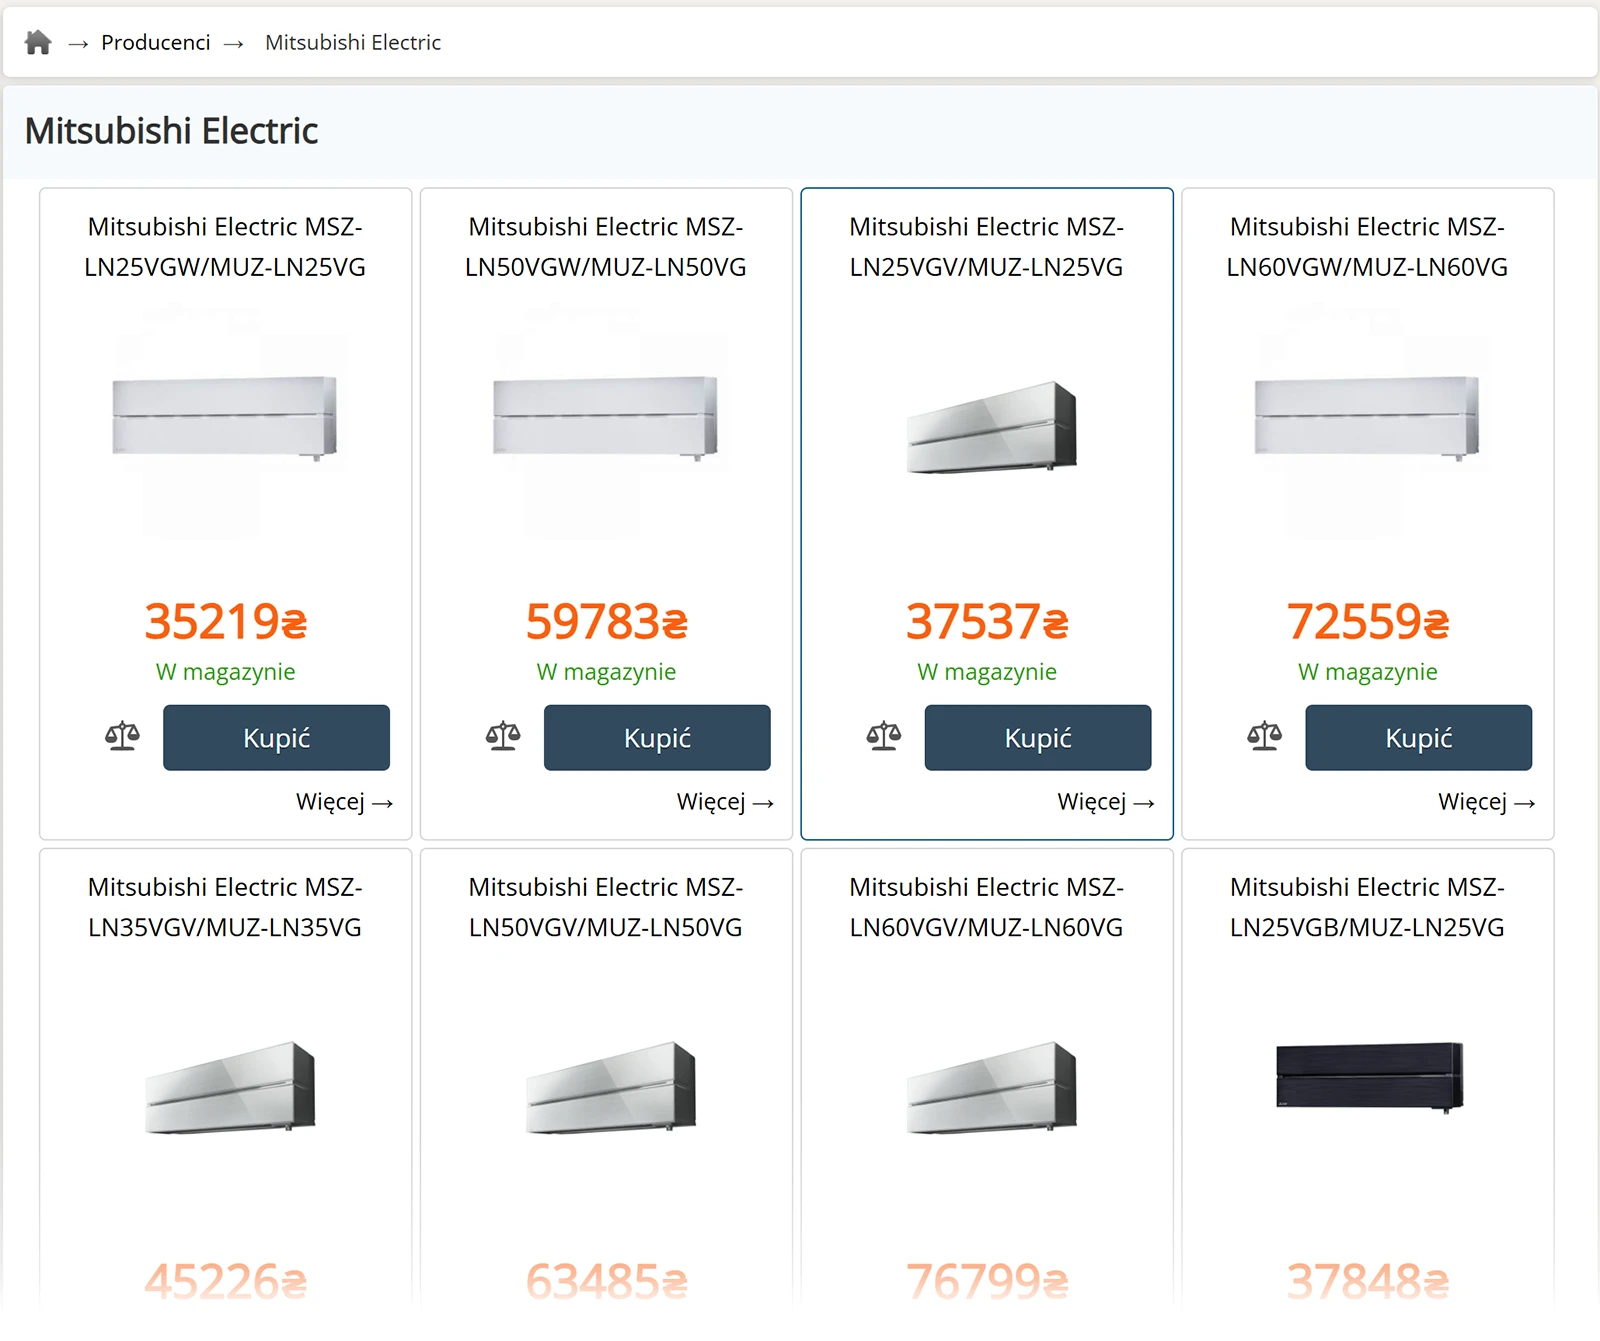Click the home icon in breadcrumb
The height and width of the screenshot is (1341, 1600).
point(38,42)
